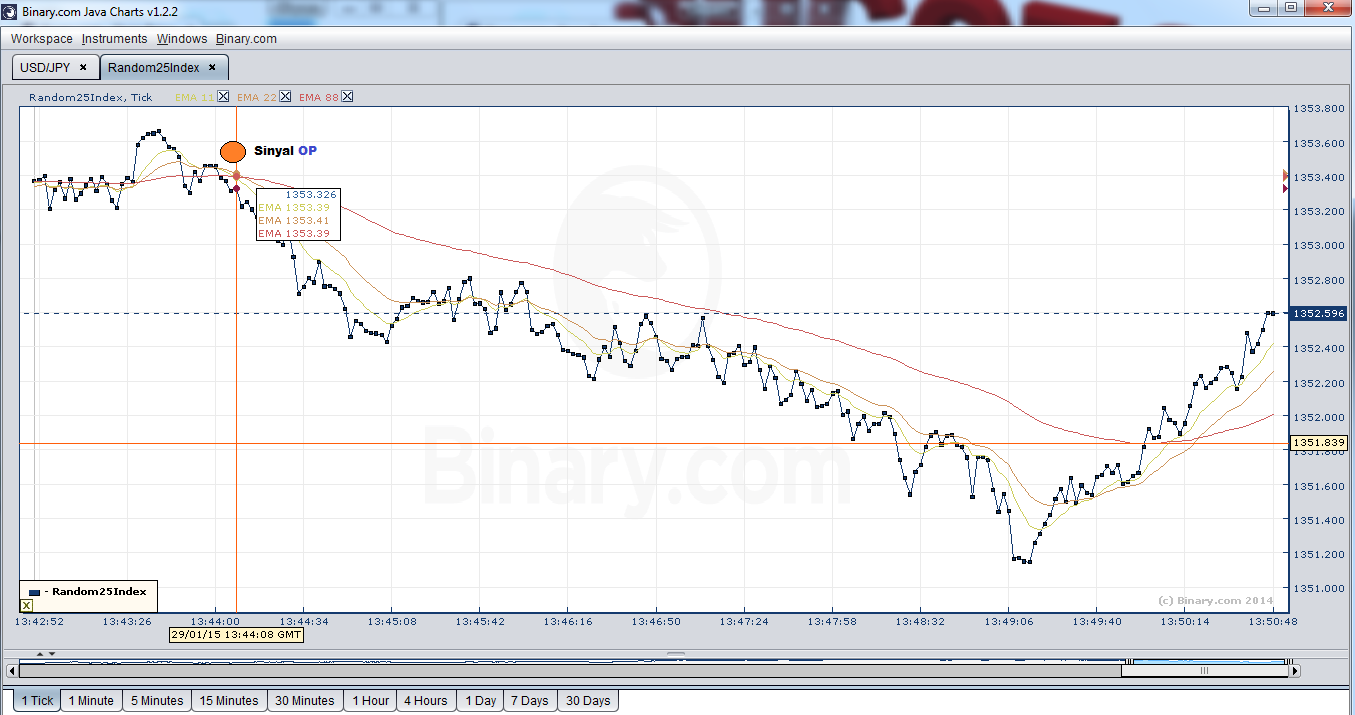Close the USD/JPY tab with its x

tap(83, 68)
